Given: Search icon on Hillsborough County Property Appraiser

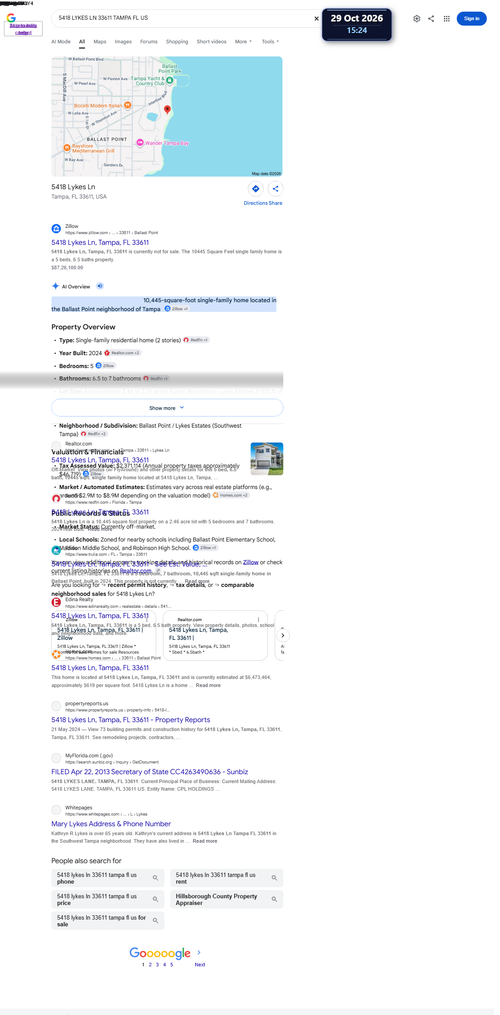Looking at the screenshot, I should click(x=274, y=899).
